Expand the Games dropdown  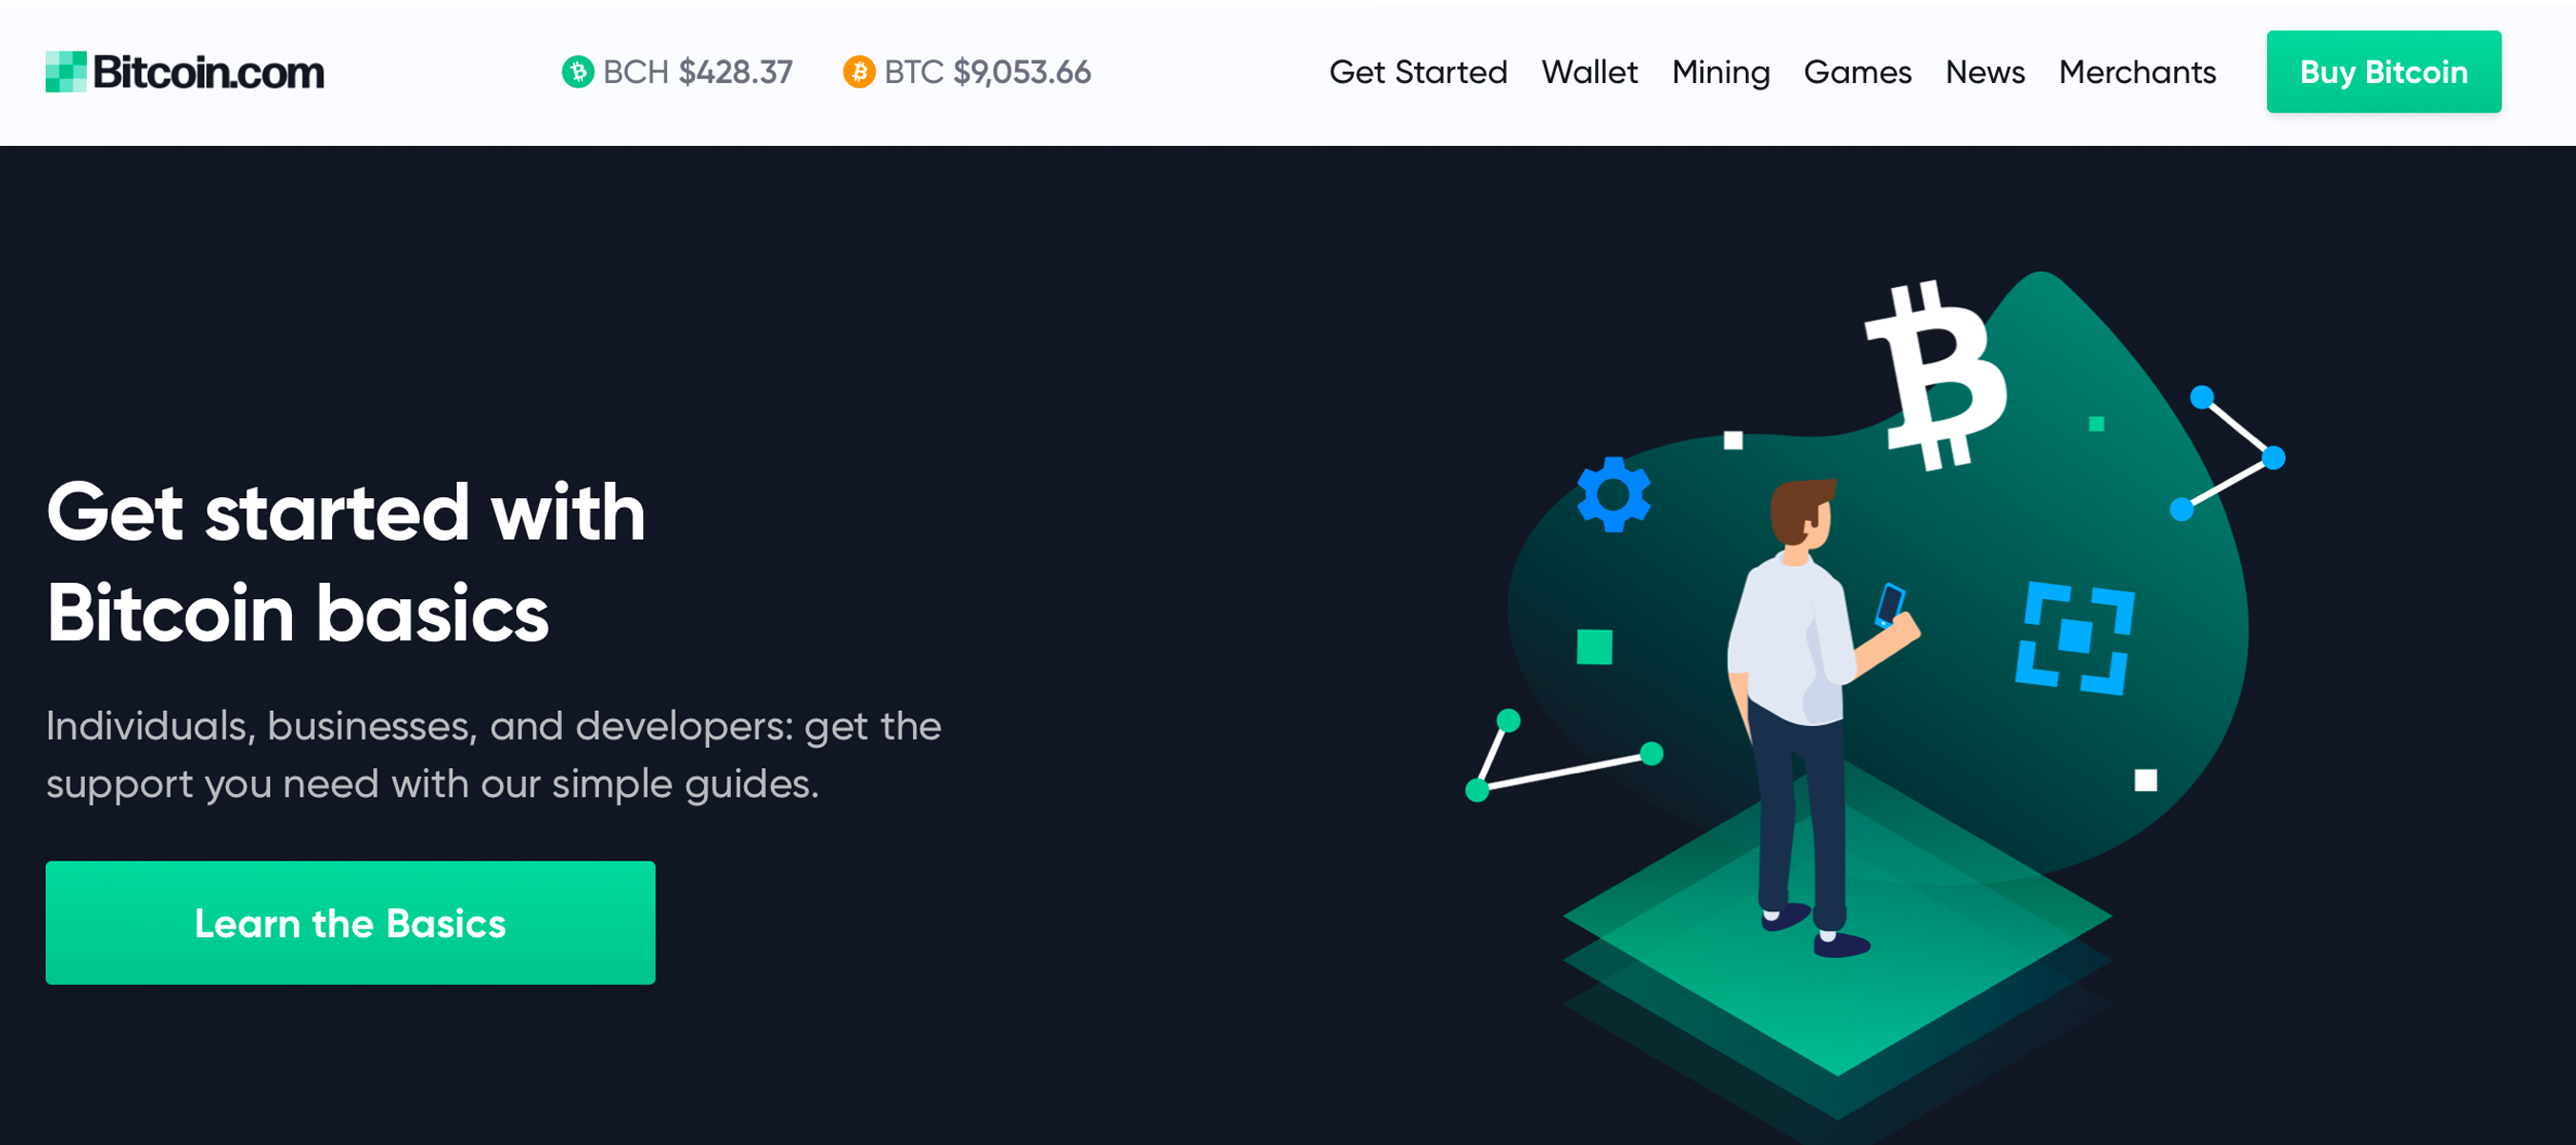point(1859,73)
